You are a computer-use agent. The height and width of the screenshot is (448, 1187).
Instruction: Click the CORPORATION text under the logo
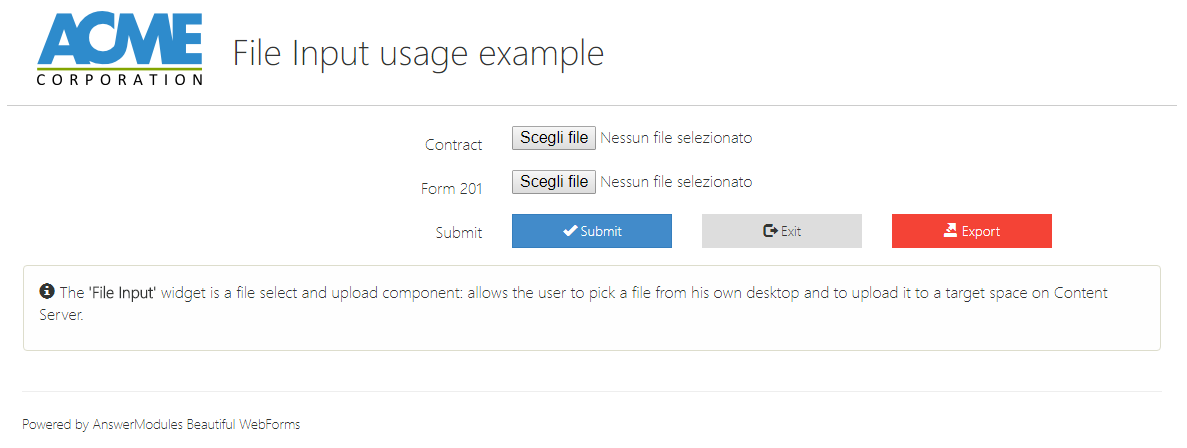(119, 79)
